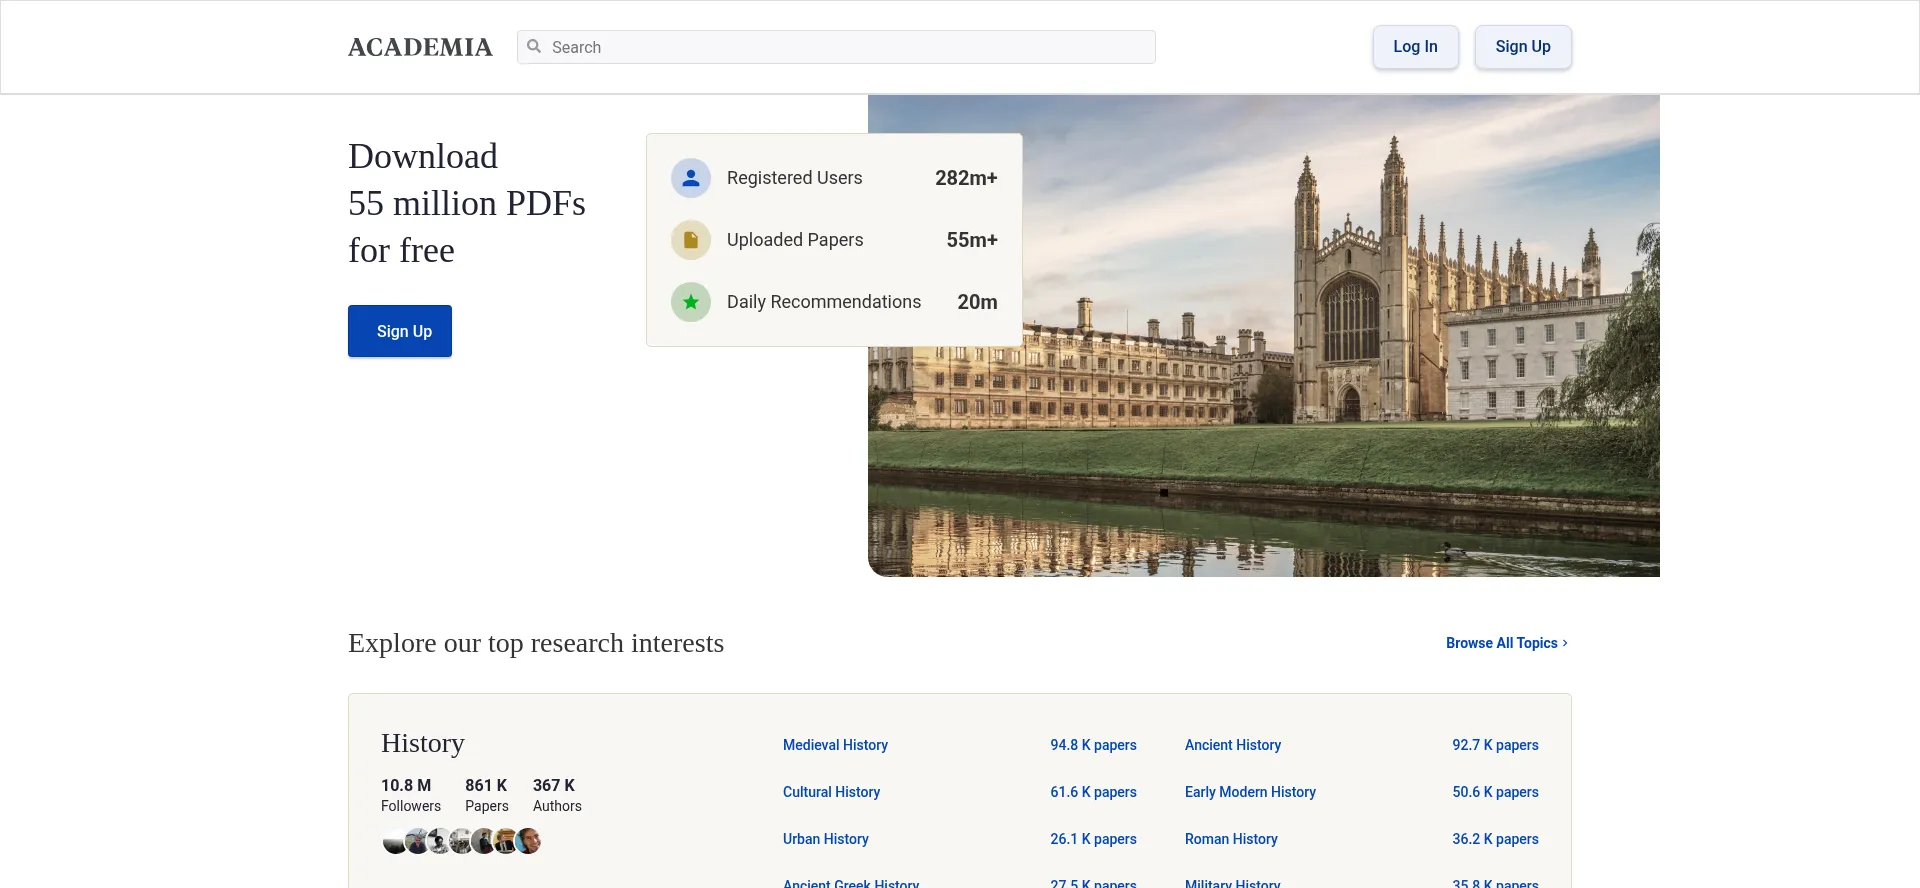Click into the Search field

[850, 47]
